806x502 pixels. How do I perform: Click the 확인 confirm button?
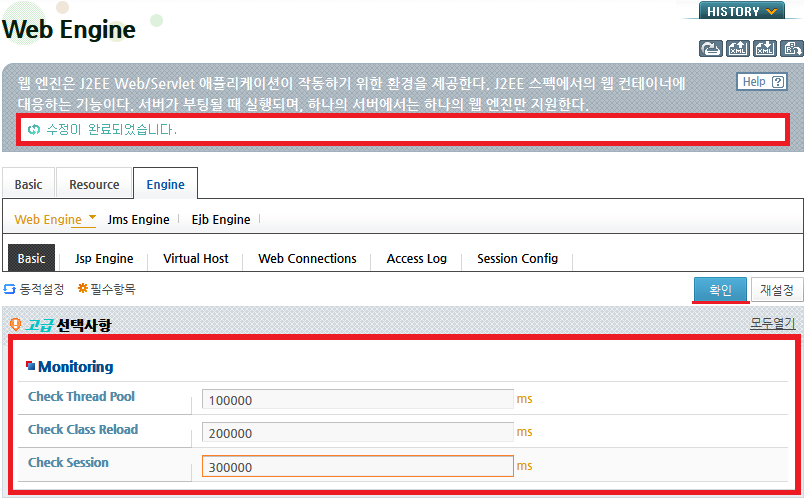coord(720,290)
